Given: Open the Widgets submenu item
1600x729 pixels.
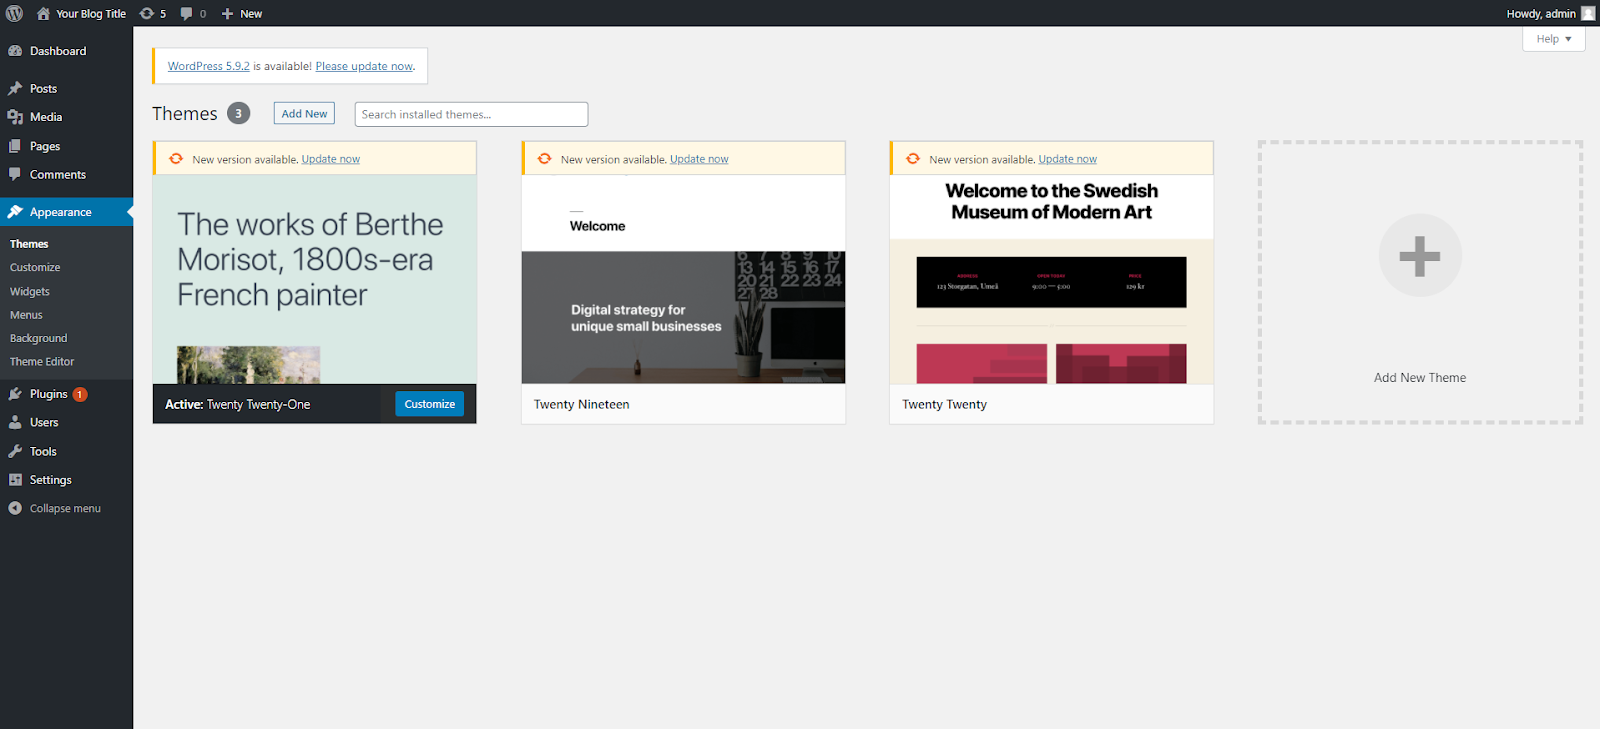Looking at the screenshot, I should tap(30, 291).
